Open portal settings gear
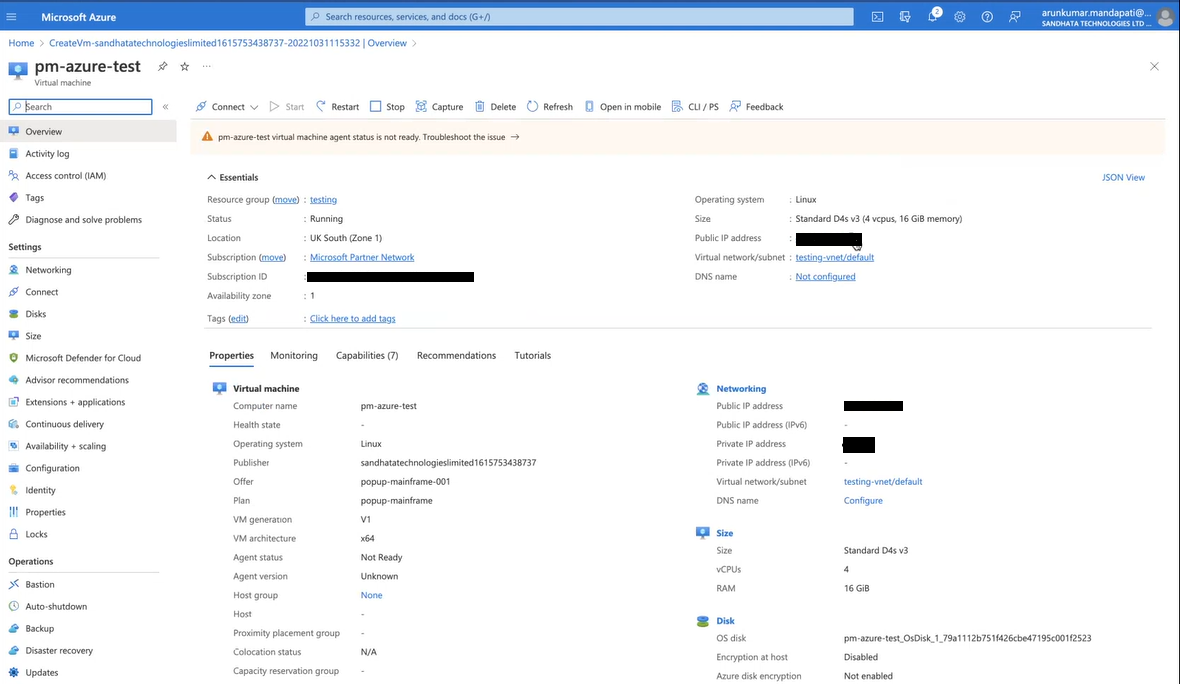This screenshot has width=1180, height=684. click(960, 17)
